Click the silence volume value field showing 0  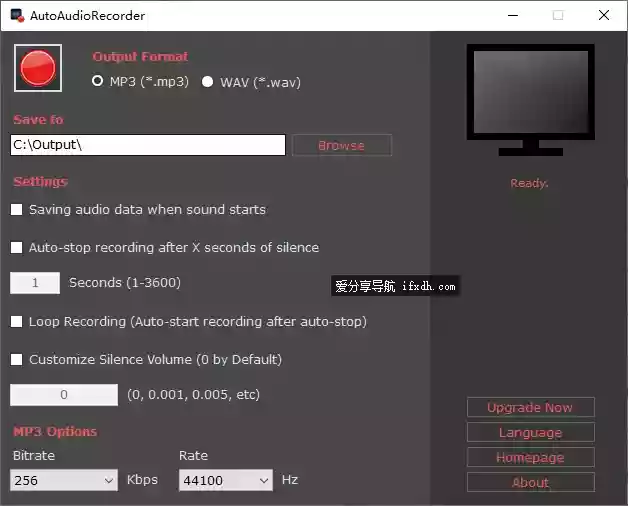pos(64,395)
